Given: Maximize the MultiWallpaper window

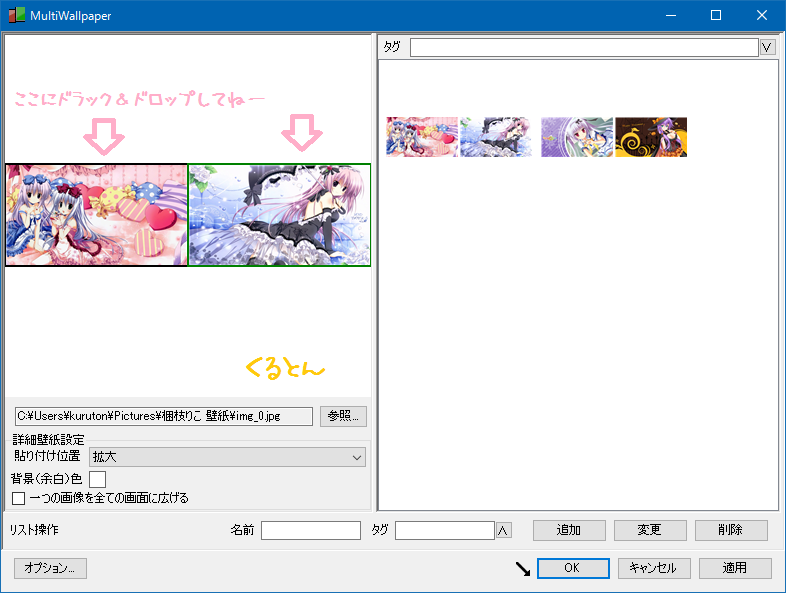Looking at the screenshot, I should coord(716,16).
